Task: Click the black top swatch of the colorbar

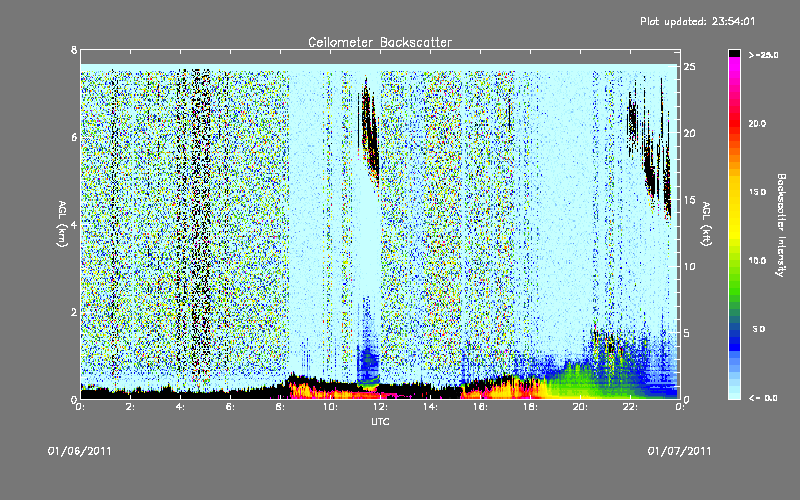Action: (734, 53)
